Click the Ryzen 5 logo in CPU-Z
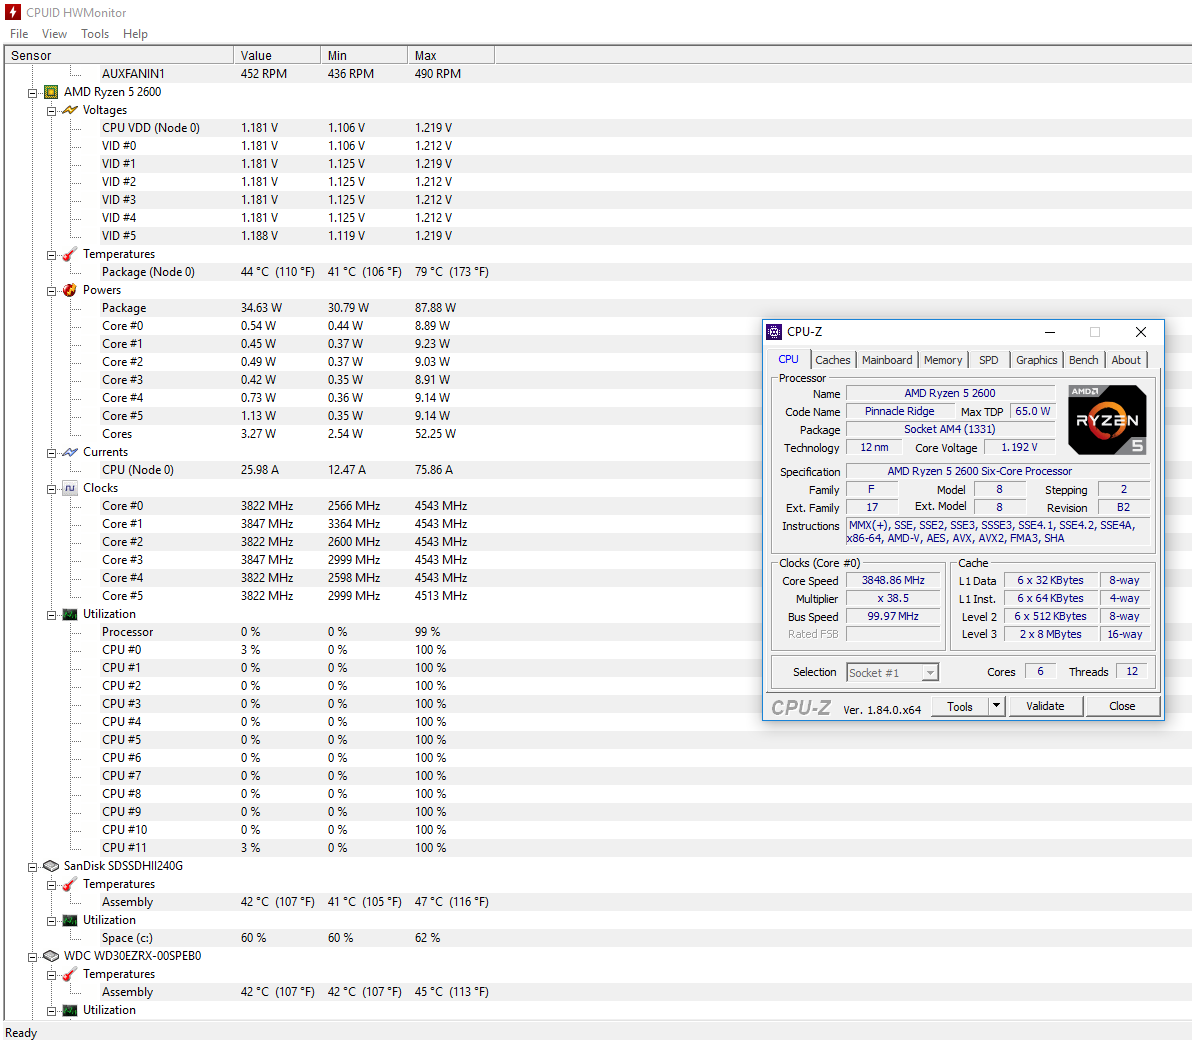 click(1107, 420)
